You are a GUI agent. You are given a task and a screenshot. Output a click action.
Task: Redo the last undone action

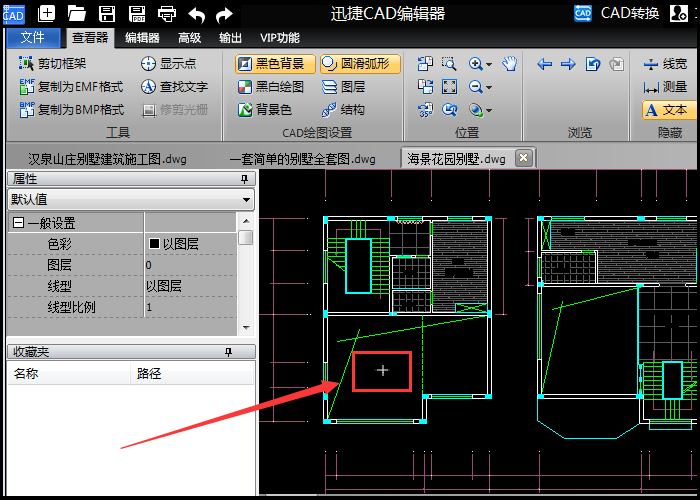224,14
